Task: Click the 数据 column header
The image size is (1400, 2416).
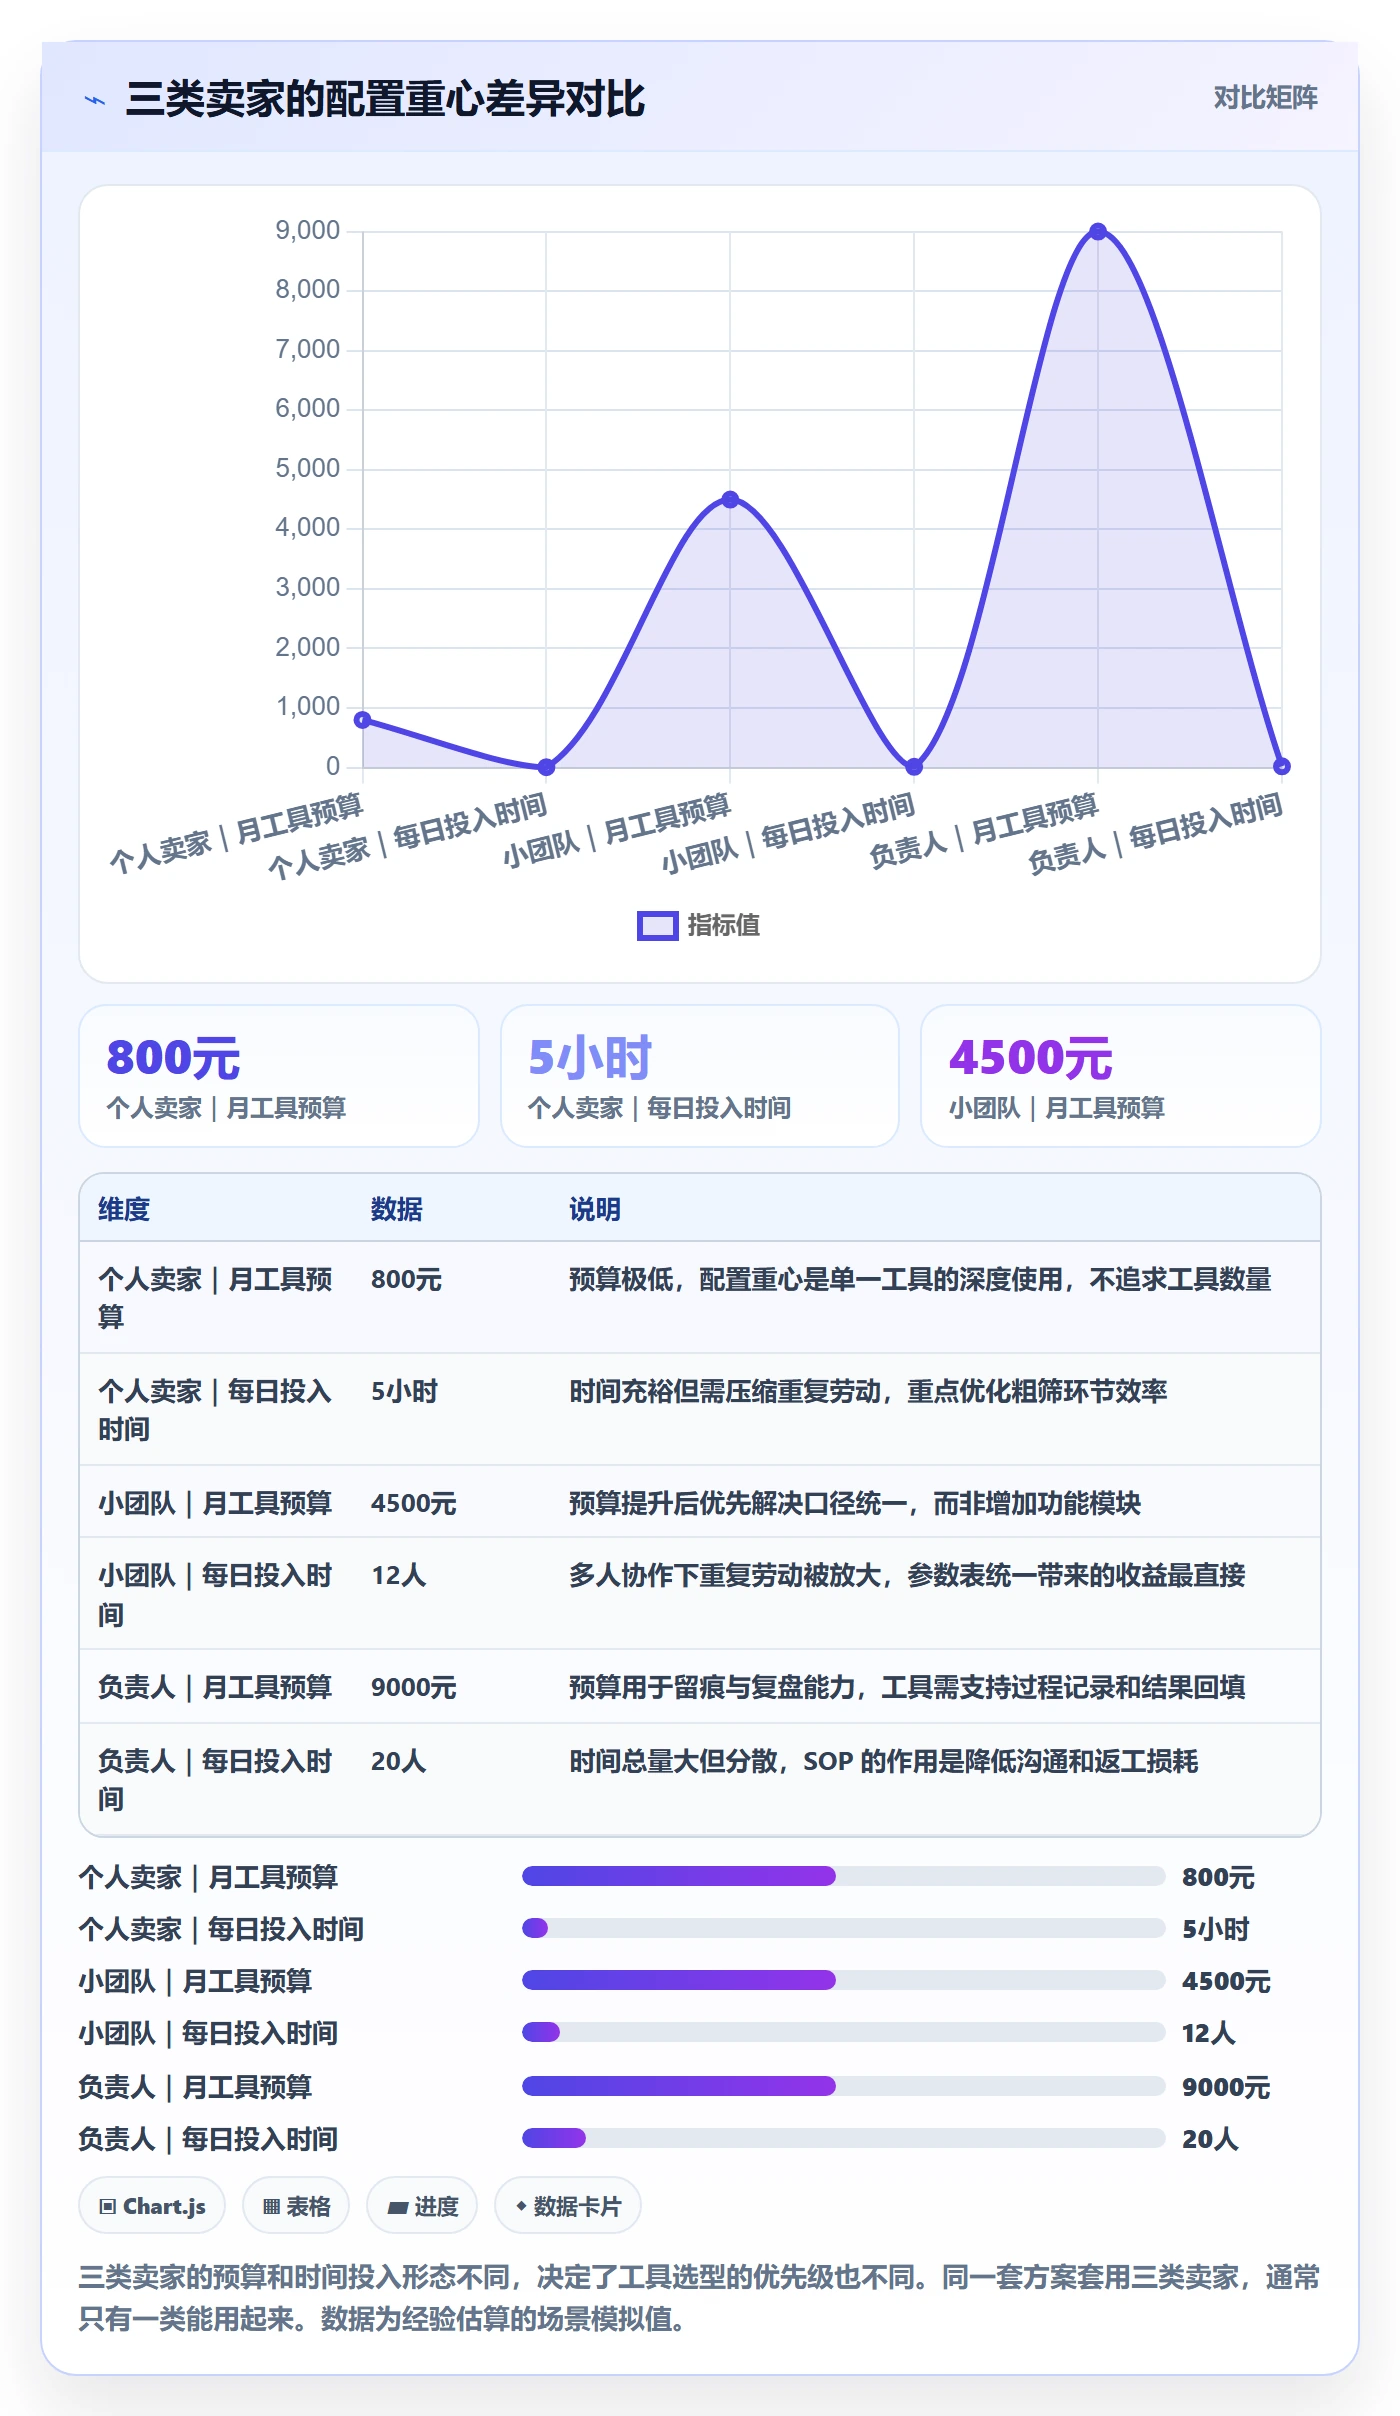Action: pyautogui.click(x=397, y=1209)
